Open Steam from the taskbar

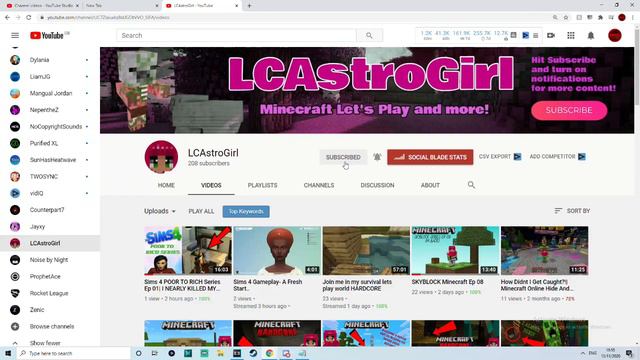(x=253, y=353)
